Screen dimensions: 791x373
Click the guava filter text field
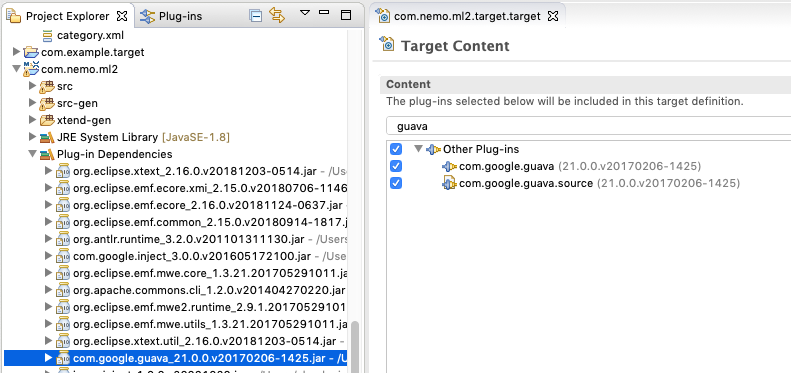(588, 126)
